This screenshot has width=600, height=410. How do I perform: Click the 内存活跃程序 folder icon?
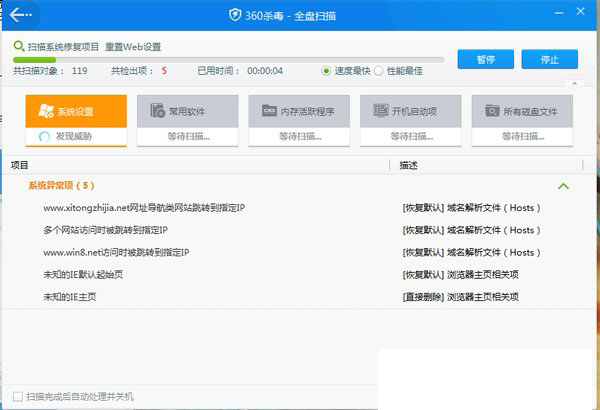(269, 110)
